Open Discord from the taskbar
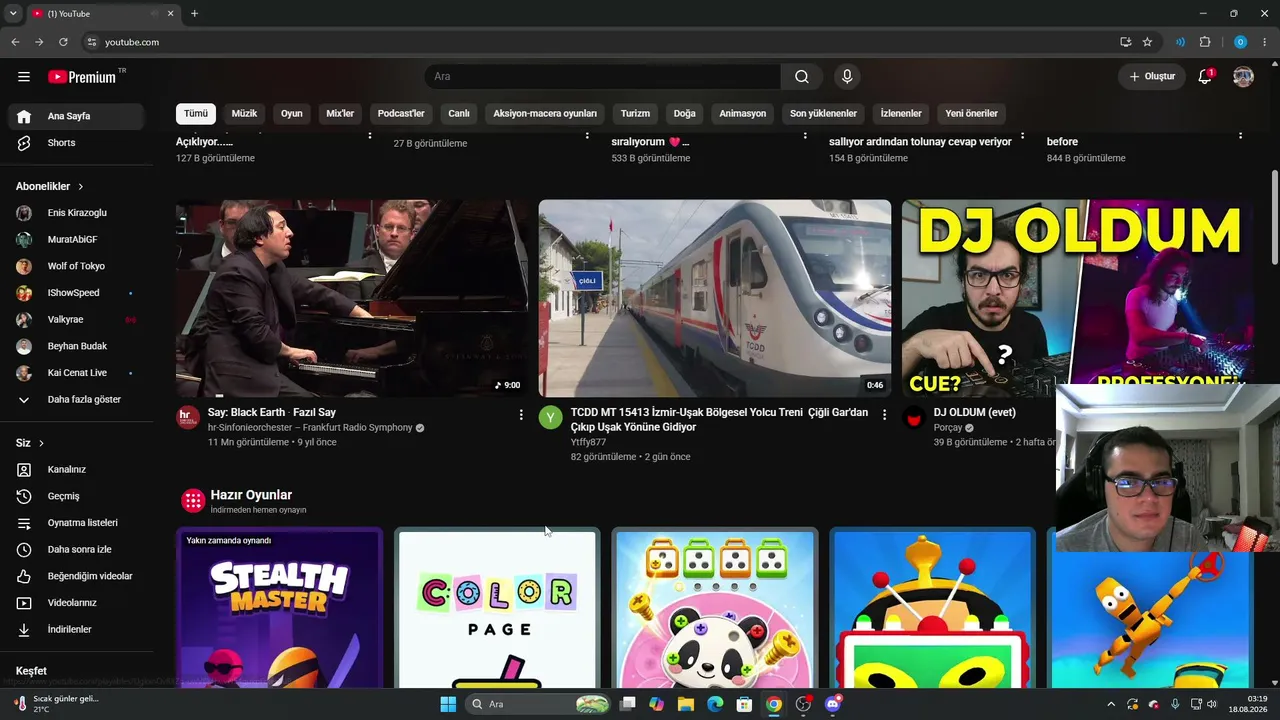This screenshot has height=720, width=1280. point(833,704)
